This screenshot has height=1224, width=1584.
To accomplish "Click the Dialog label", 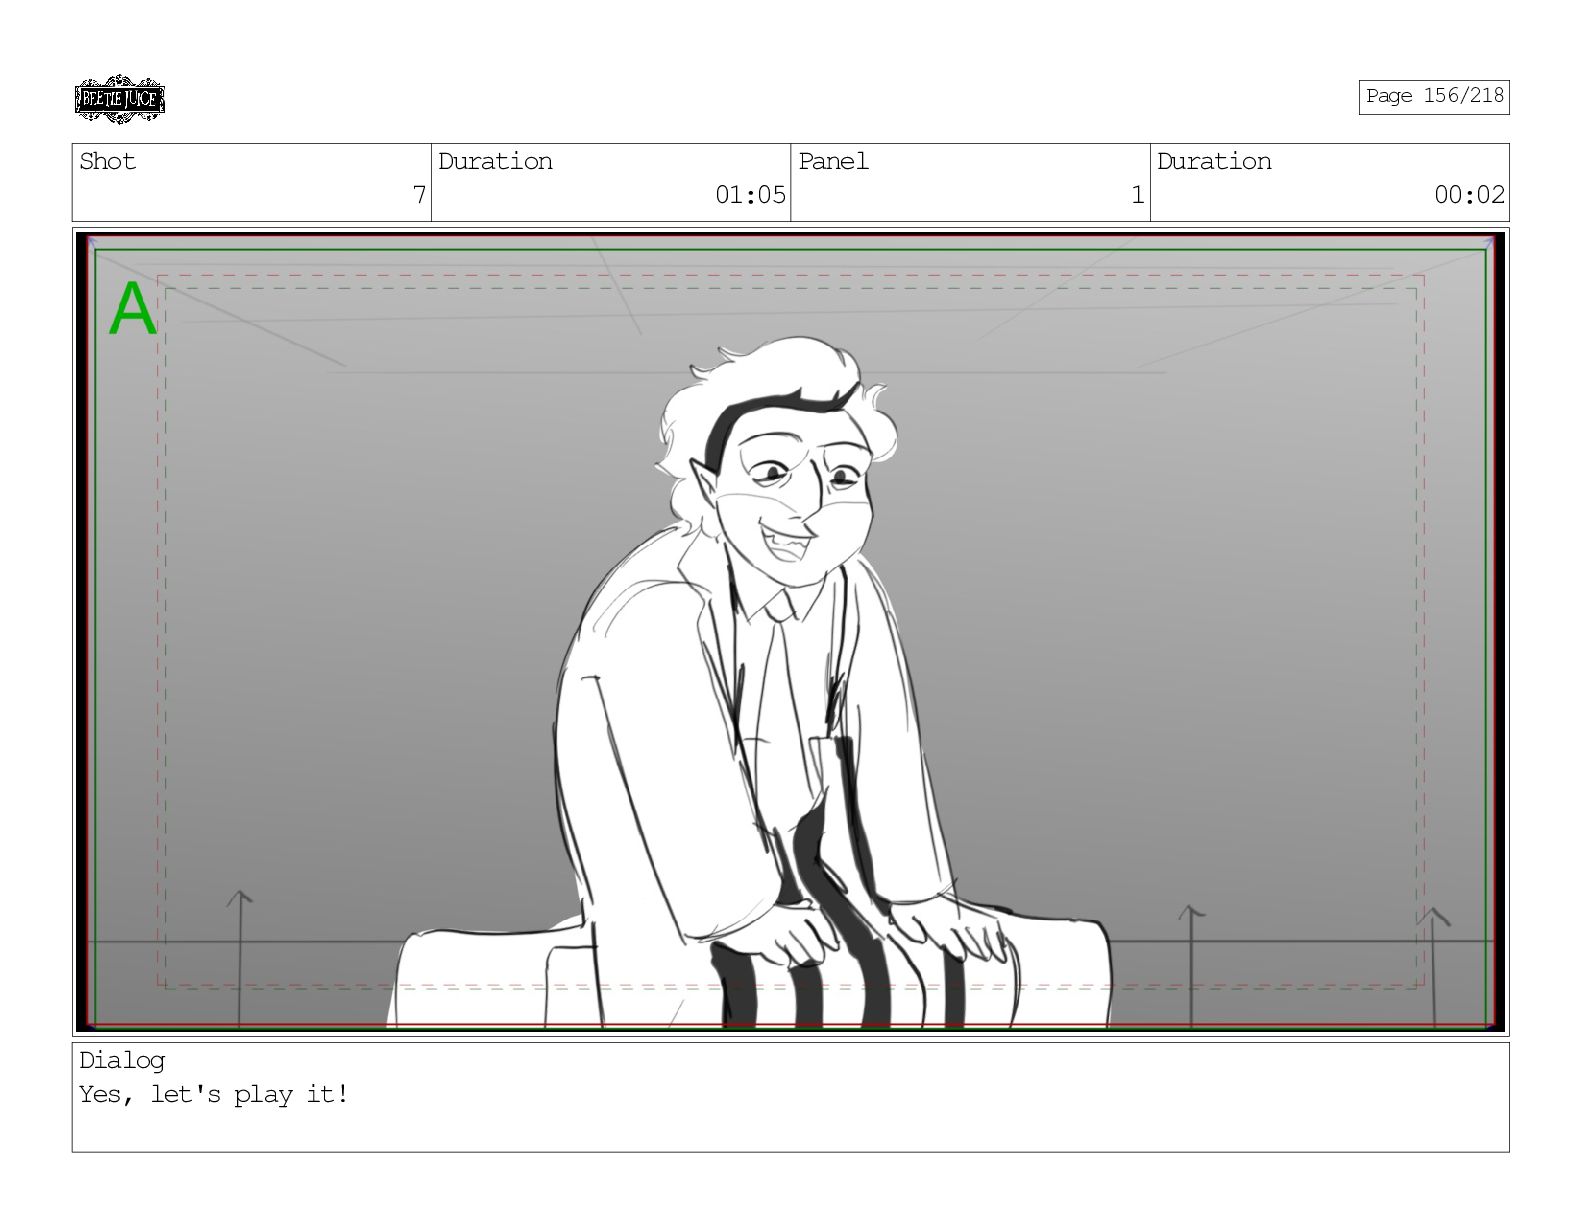I will click(122, 1061).
